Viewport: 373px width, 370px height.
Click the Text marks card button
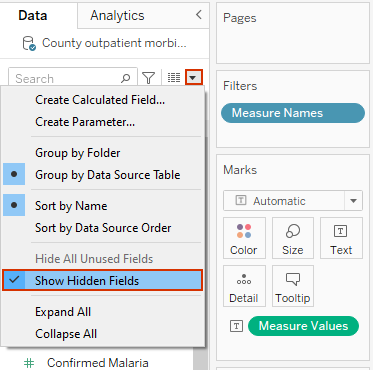pos(341,238)
